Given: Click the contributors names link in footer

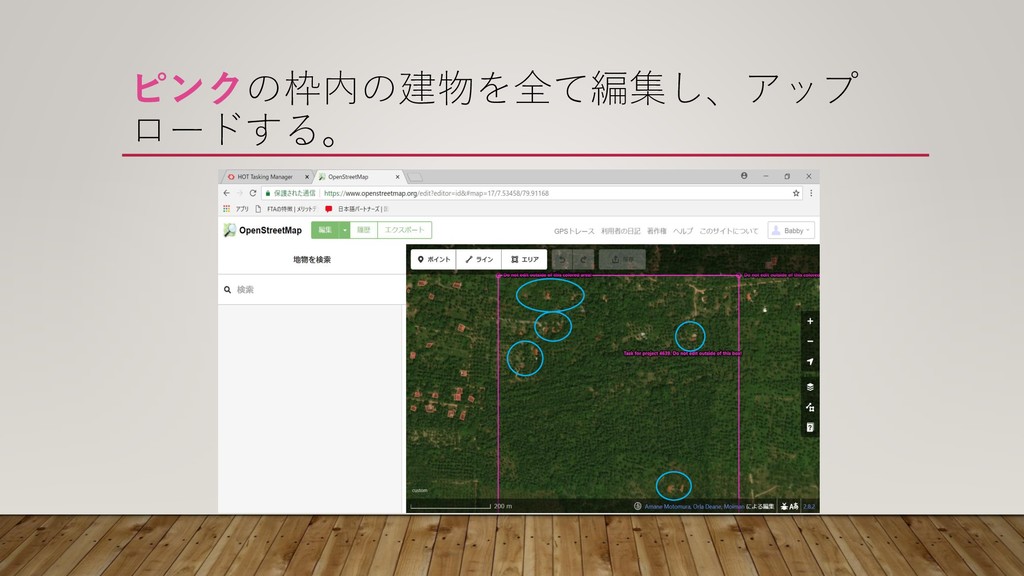Looking at the screenshot, I should click(694, 506).
